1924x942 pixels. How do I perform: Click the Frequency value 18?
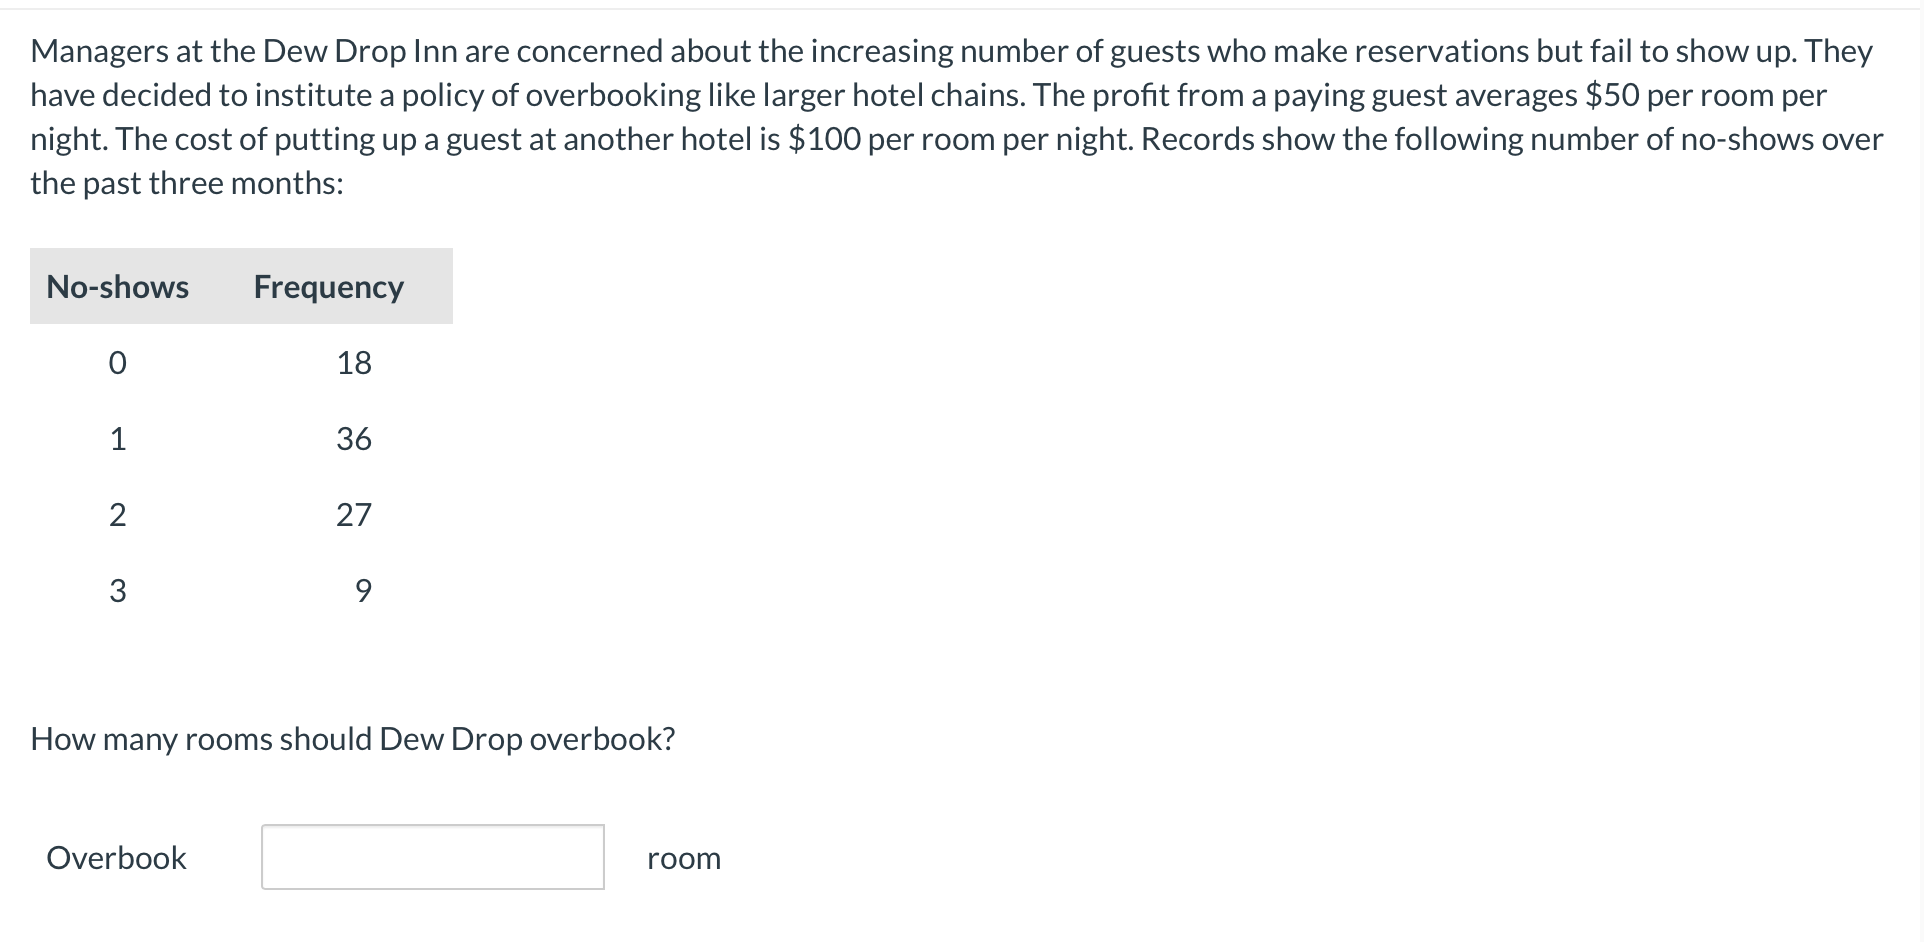click(354, 363)
